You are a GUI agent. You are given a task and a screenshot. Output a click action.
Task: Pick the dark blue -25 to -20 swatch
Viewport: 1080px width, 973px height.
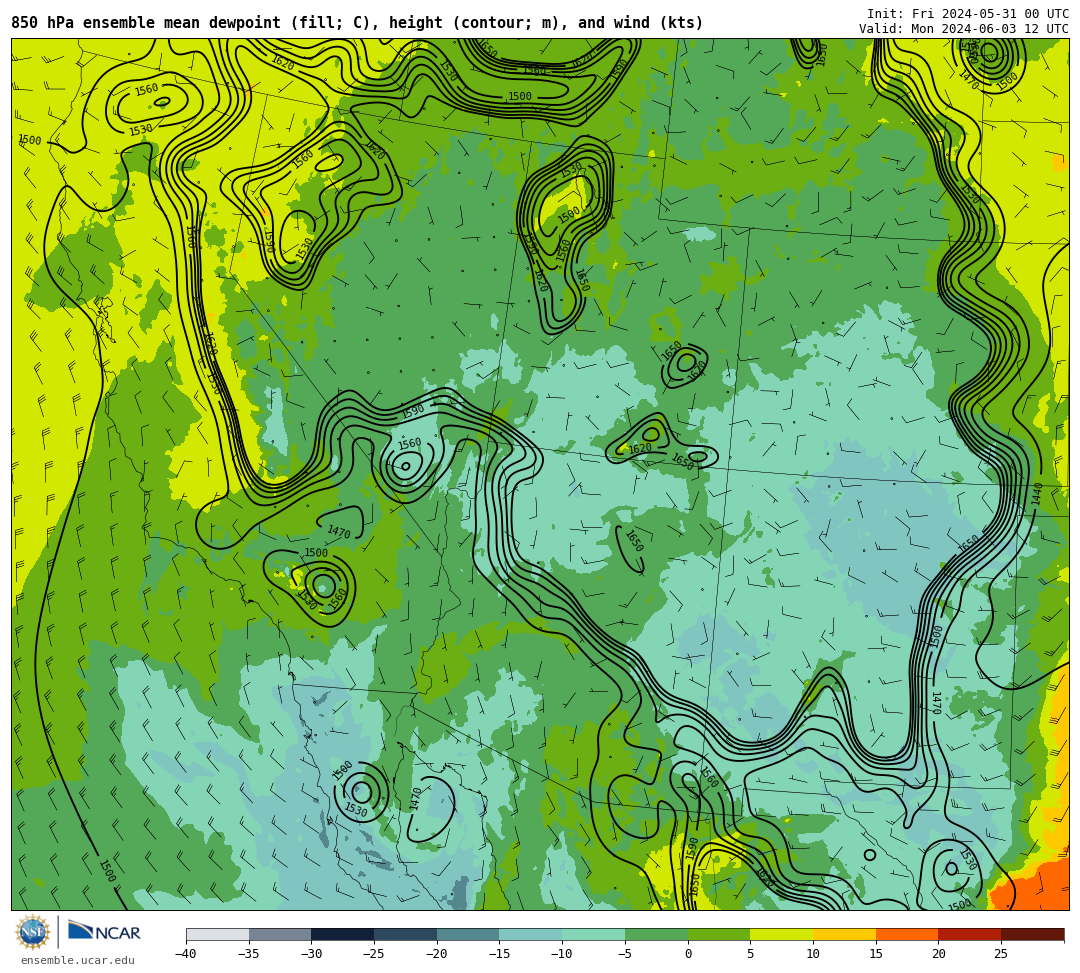click(406, 934)
